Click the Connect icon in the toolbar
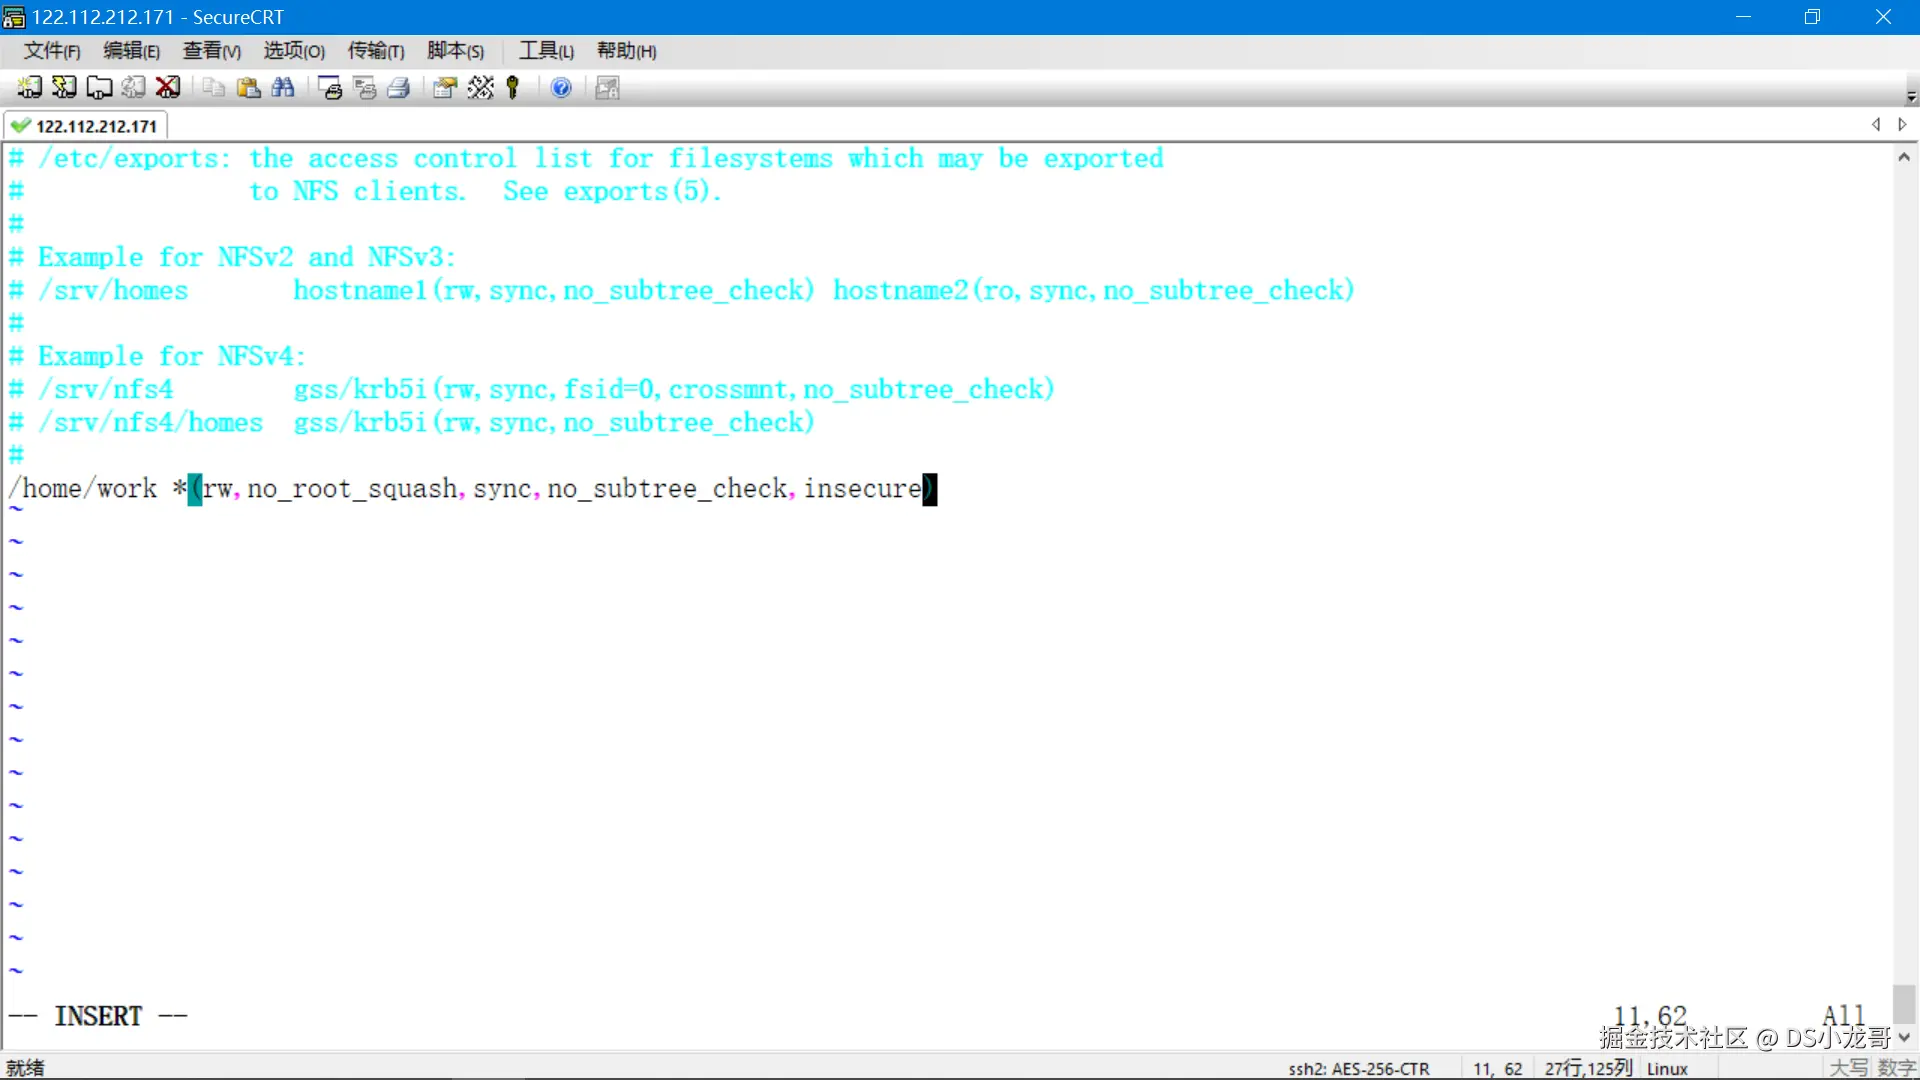This screenshot has width=1920, height=1080. 29,88
